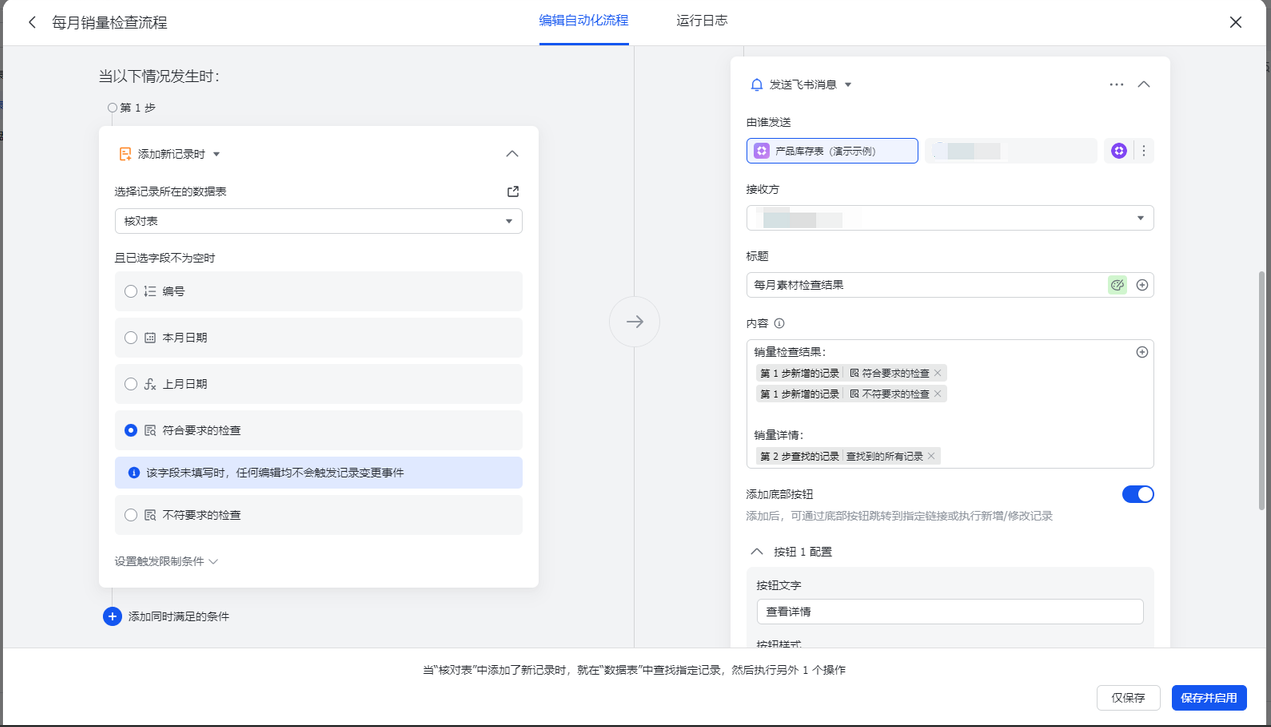Click the three-dot menu on 发送飞书消息 card

(1116, 85)
